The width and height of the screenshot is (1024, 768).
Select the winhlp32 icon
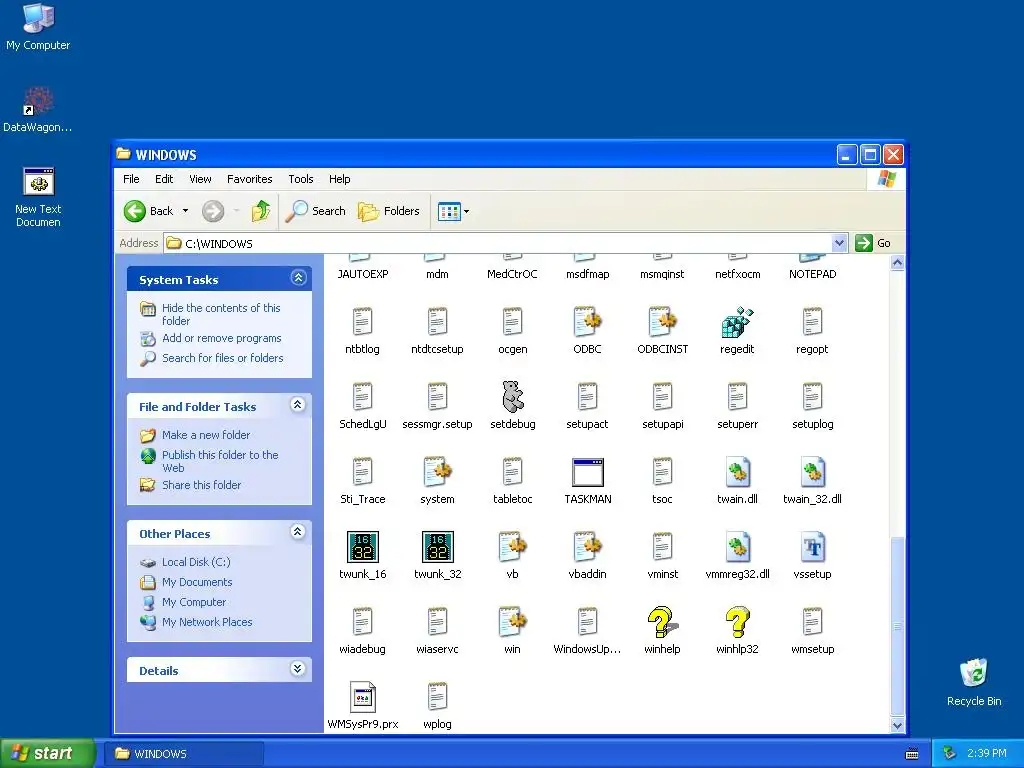(x=737, y=622)
